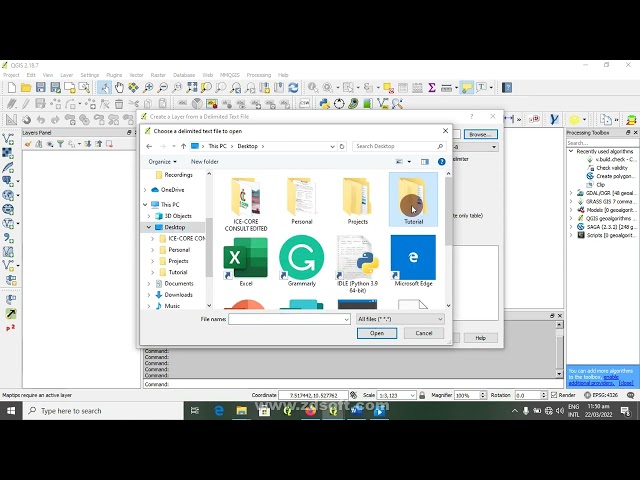Click the New Project icon in QGIS toolbar

[12, 87]
